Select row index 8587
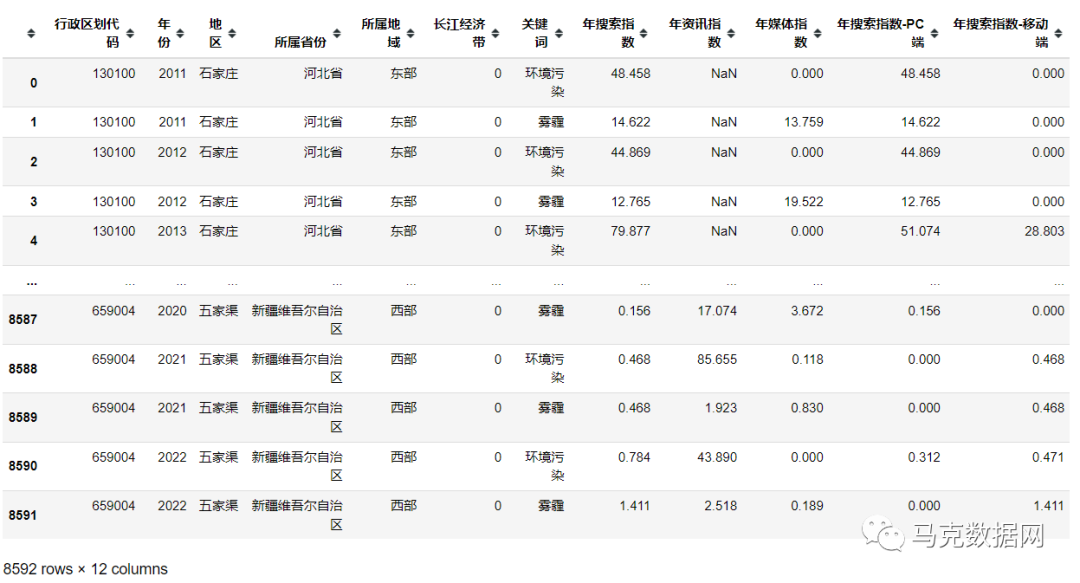 coord(23,320)
